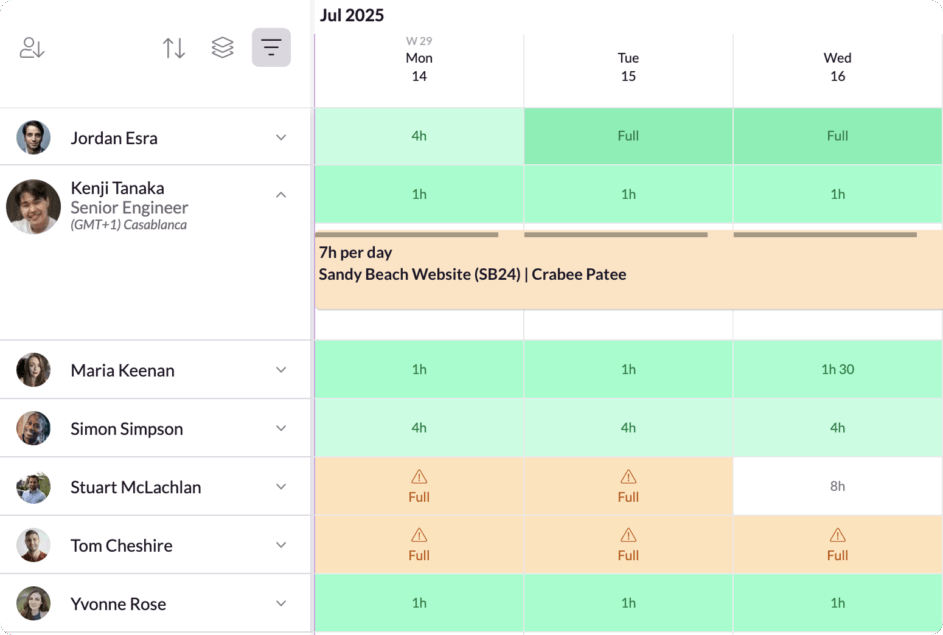Click warning icon in Stuart McLachlan's Monday cell

419,477
